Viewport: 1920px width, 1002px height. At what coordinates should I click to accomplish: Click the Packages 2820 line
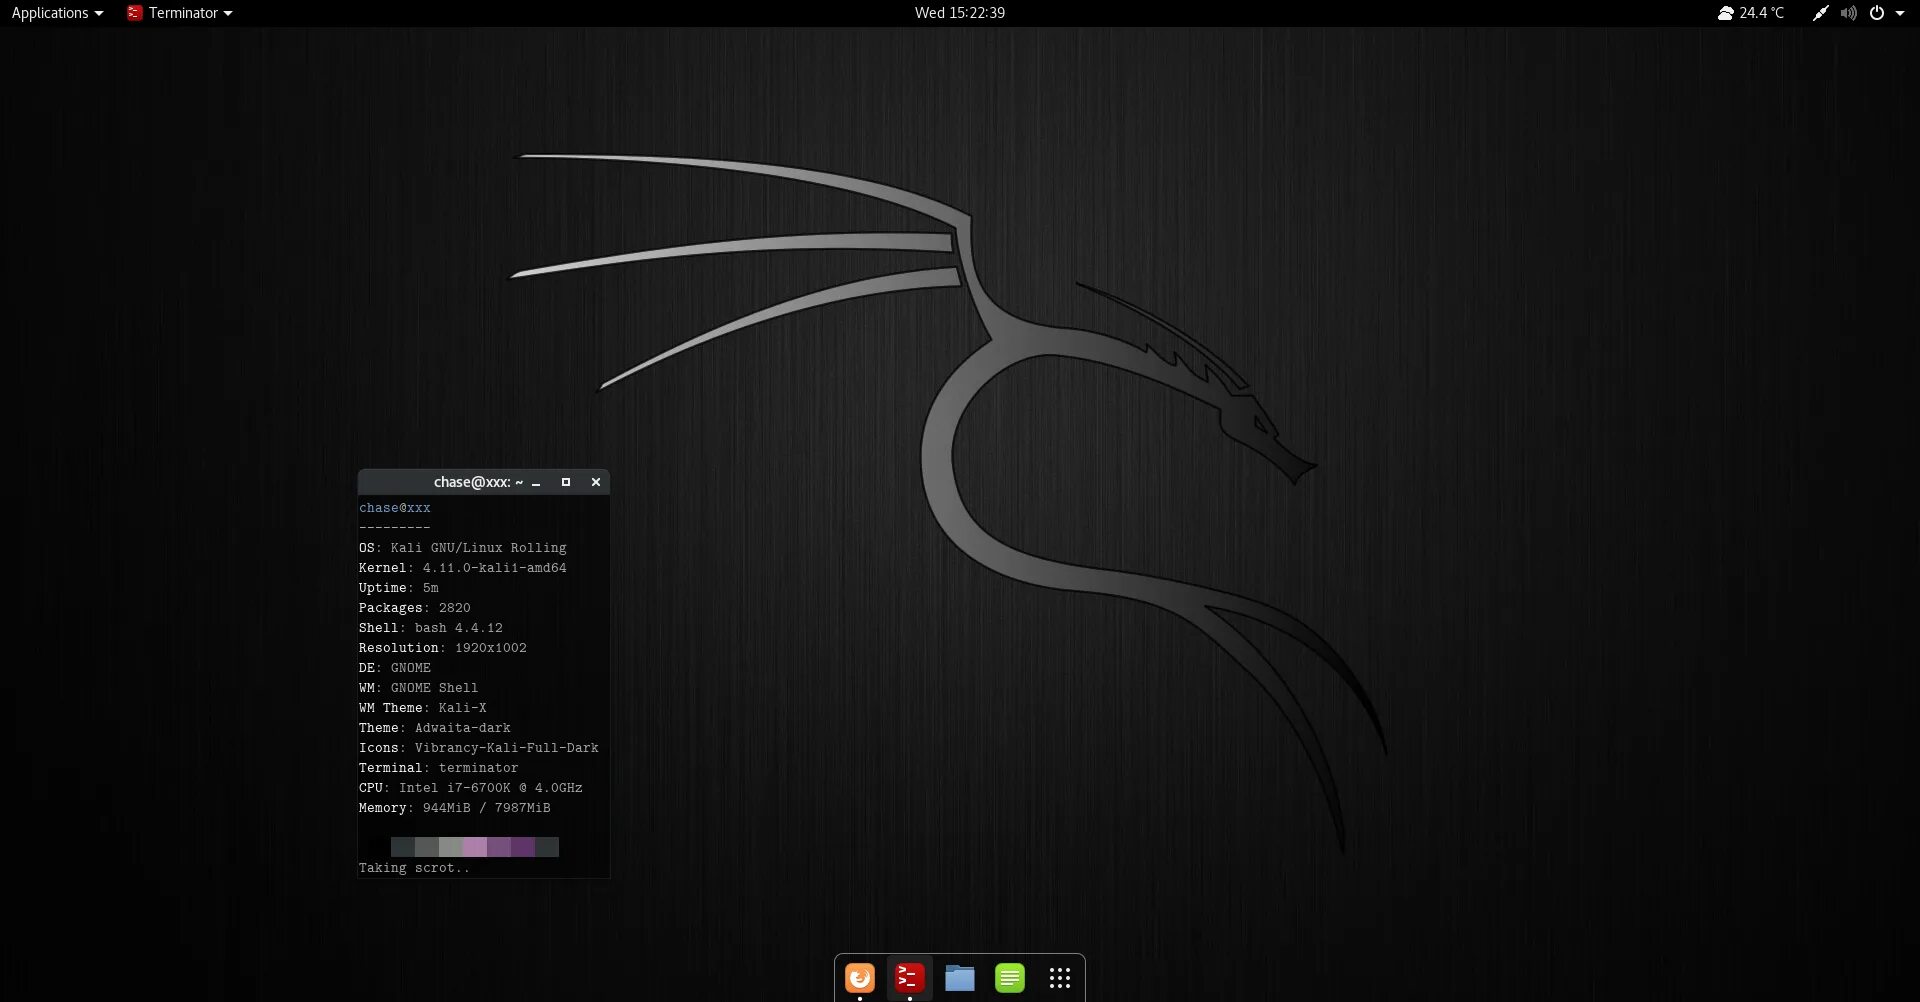415,608
